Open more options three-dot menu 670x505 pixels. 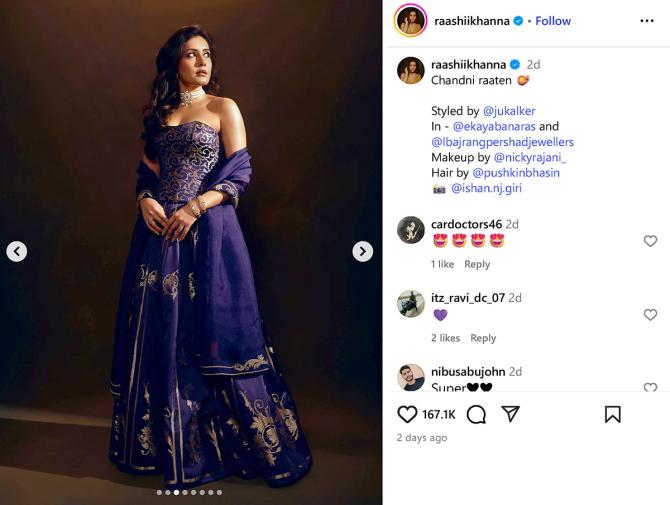(646, 21)
